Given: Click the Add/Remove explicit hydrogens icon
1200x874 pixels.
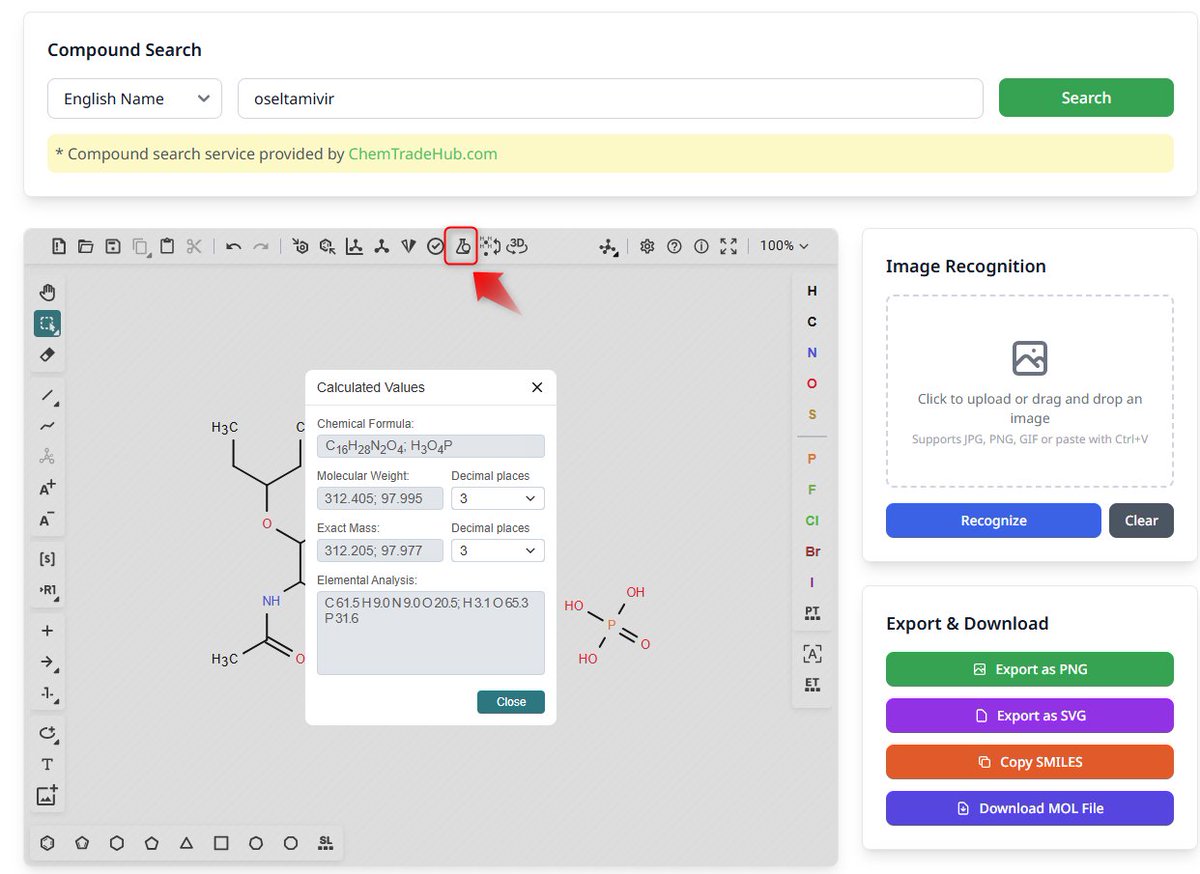Looking at the screenshot, I should 490,246.
